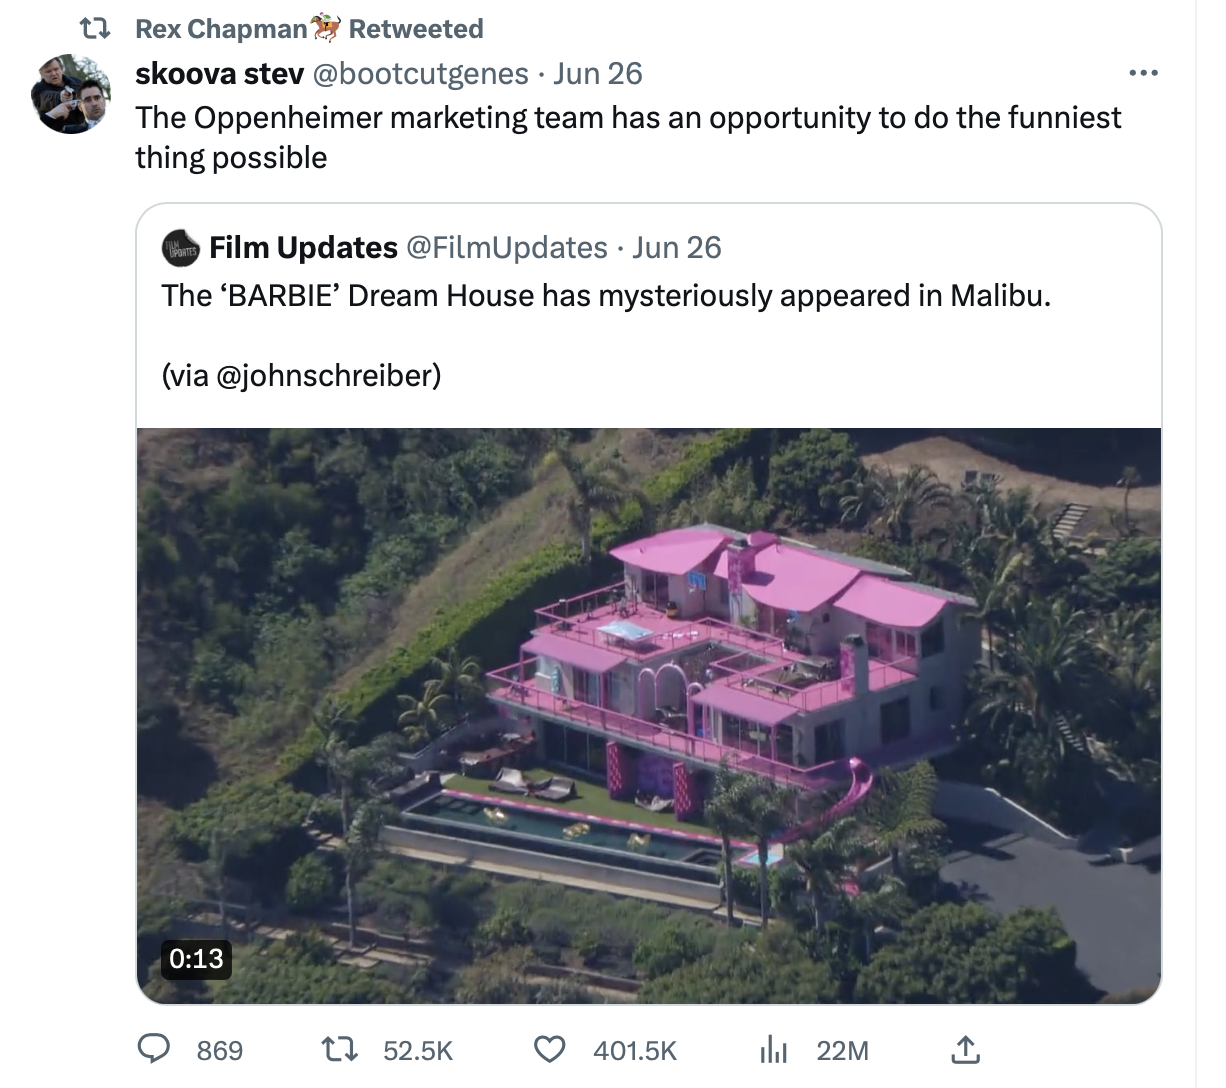Open the quoted tweet's Jun 26 timestamp

676,247
